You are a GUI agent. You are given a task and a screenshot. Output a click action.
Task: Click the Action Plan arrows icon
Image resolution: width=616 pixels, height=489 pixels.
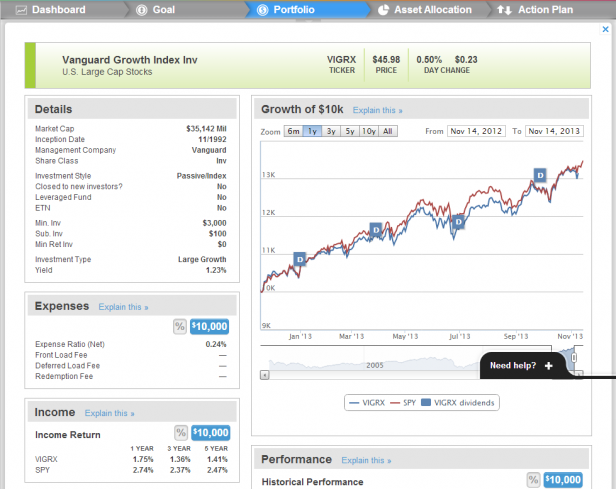click(x=503, y=10)
